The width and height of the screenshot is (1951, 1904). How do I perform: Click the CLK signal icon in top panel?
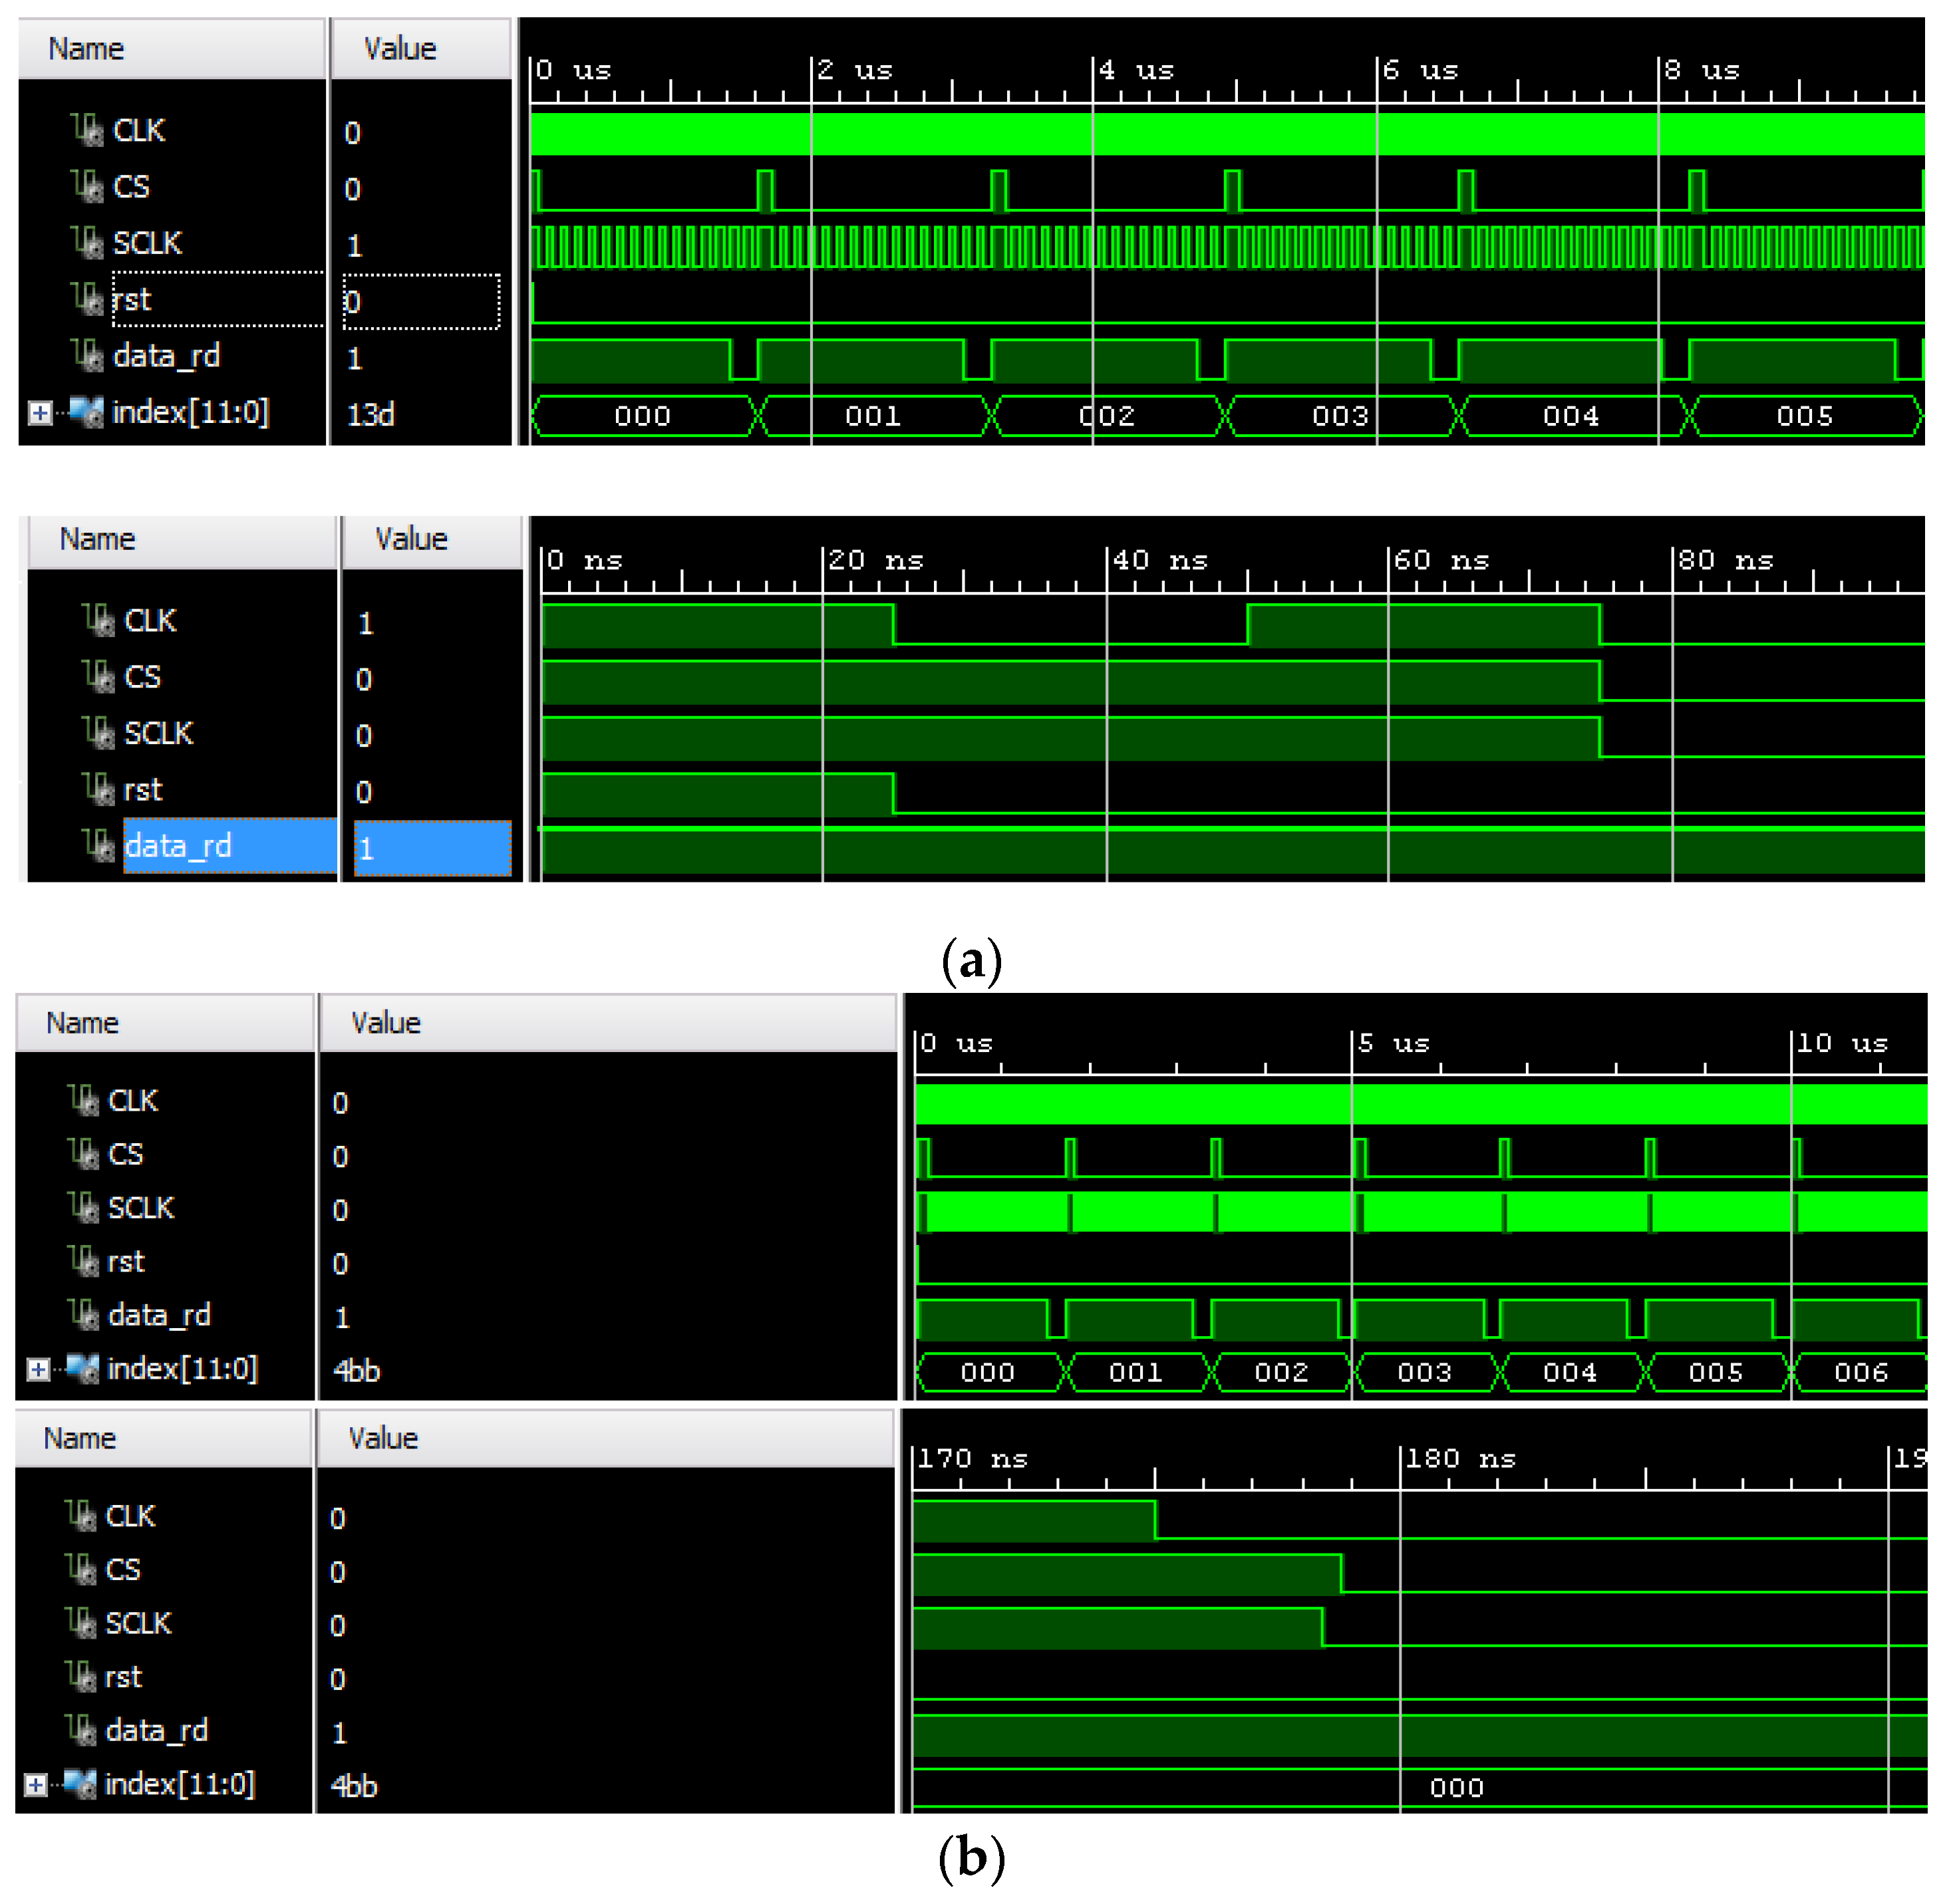click(87, 131)
